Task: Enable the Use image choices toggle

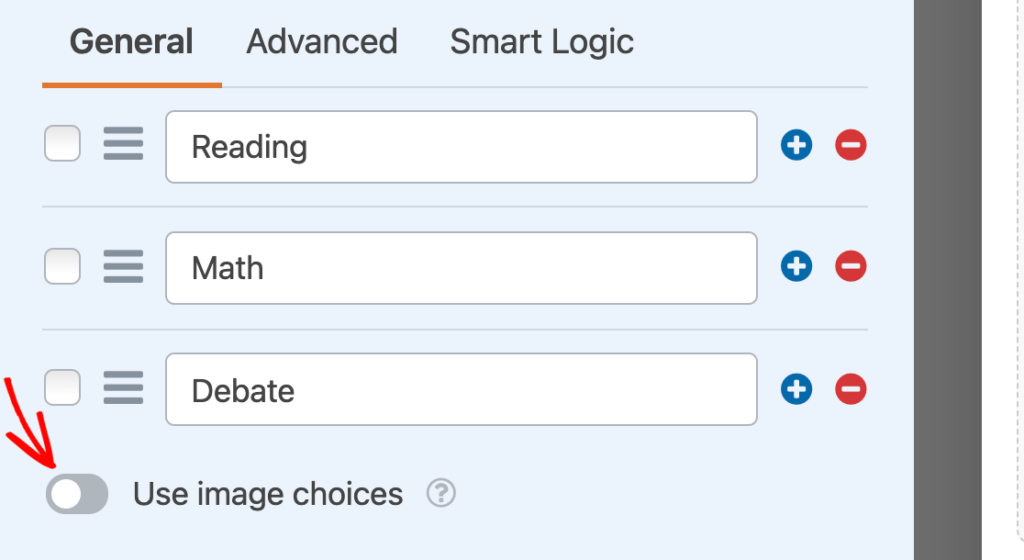Action: tap(77, 494)
